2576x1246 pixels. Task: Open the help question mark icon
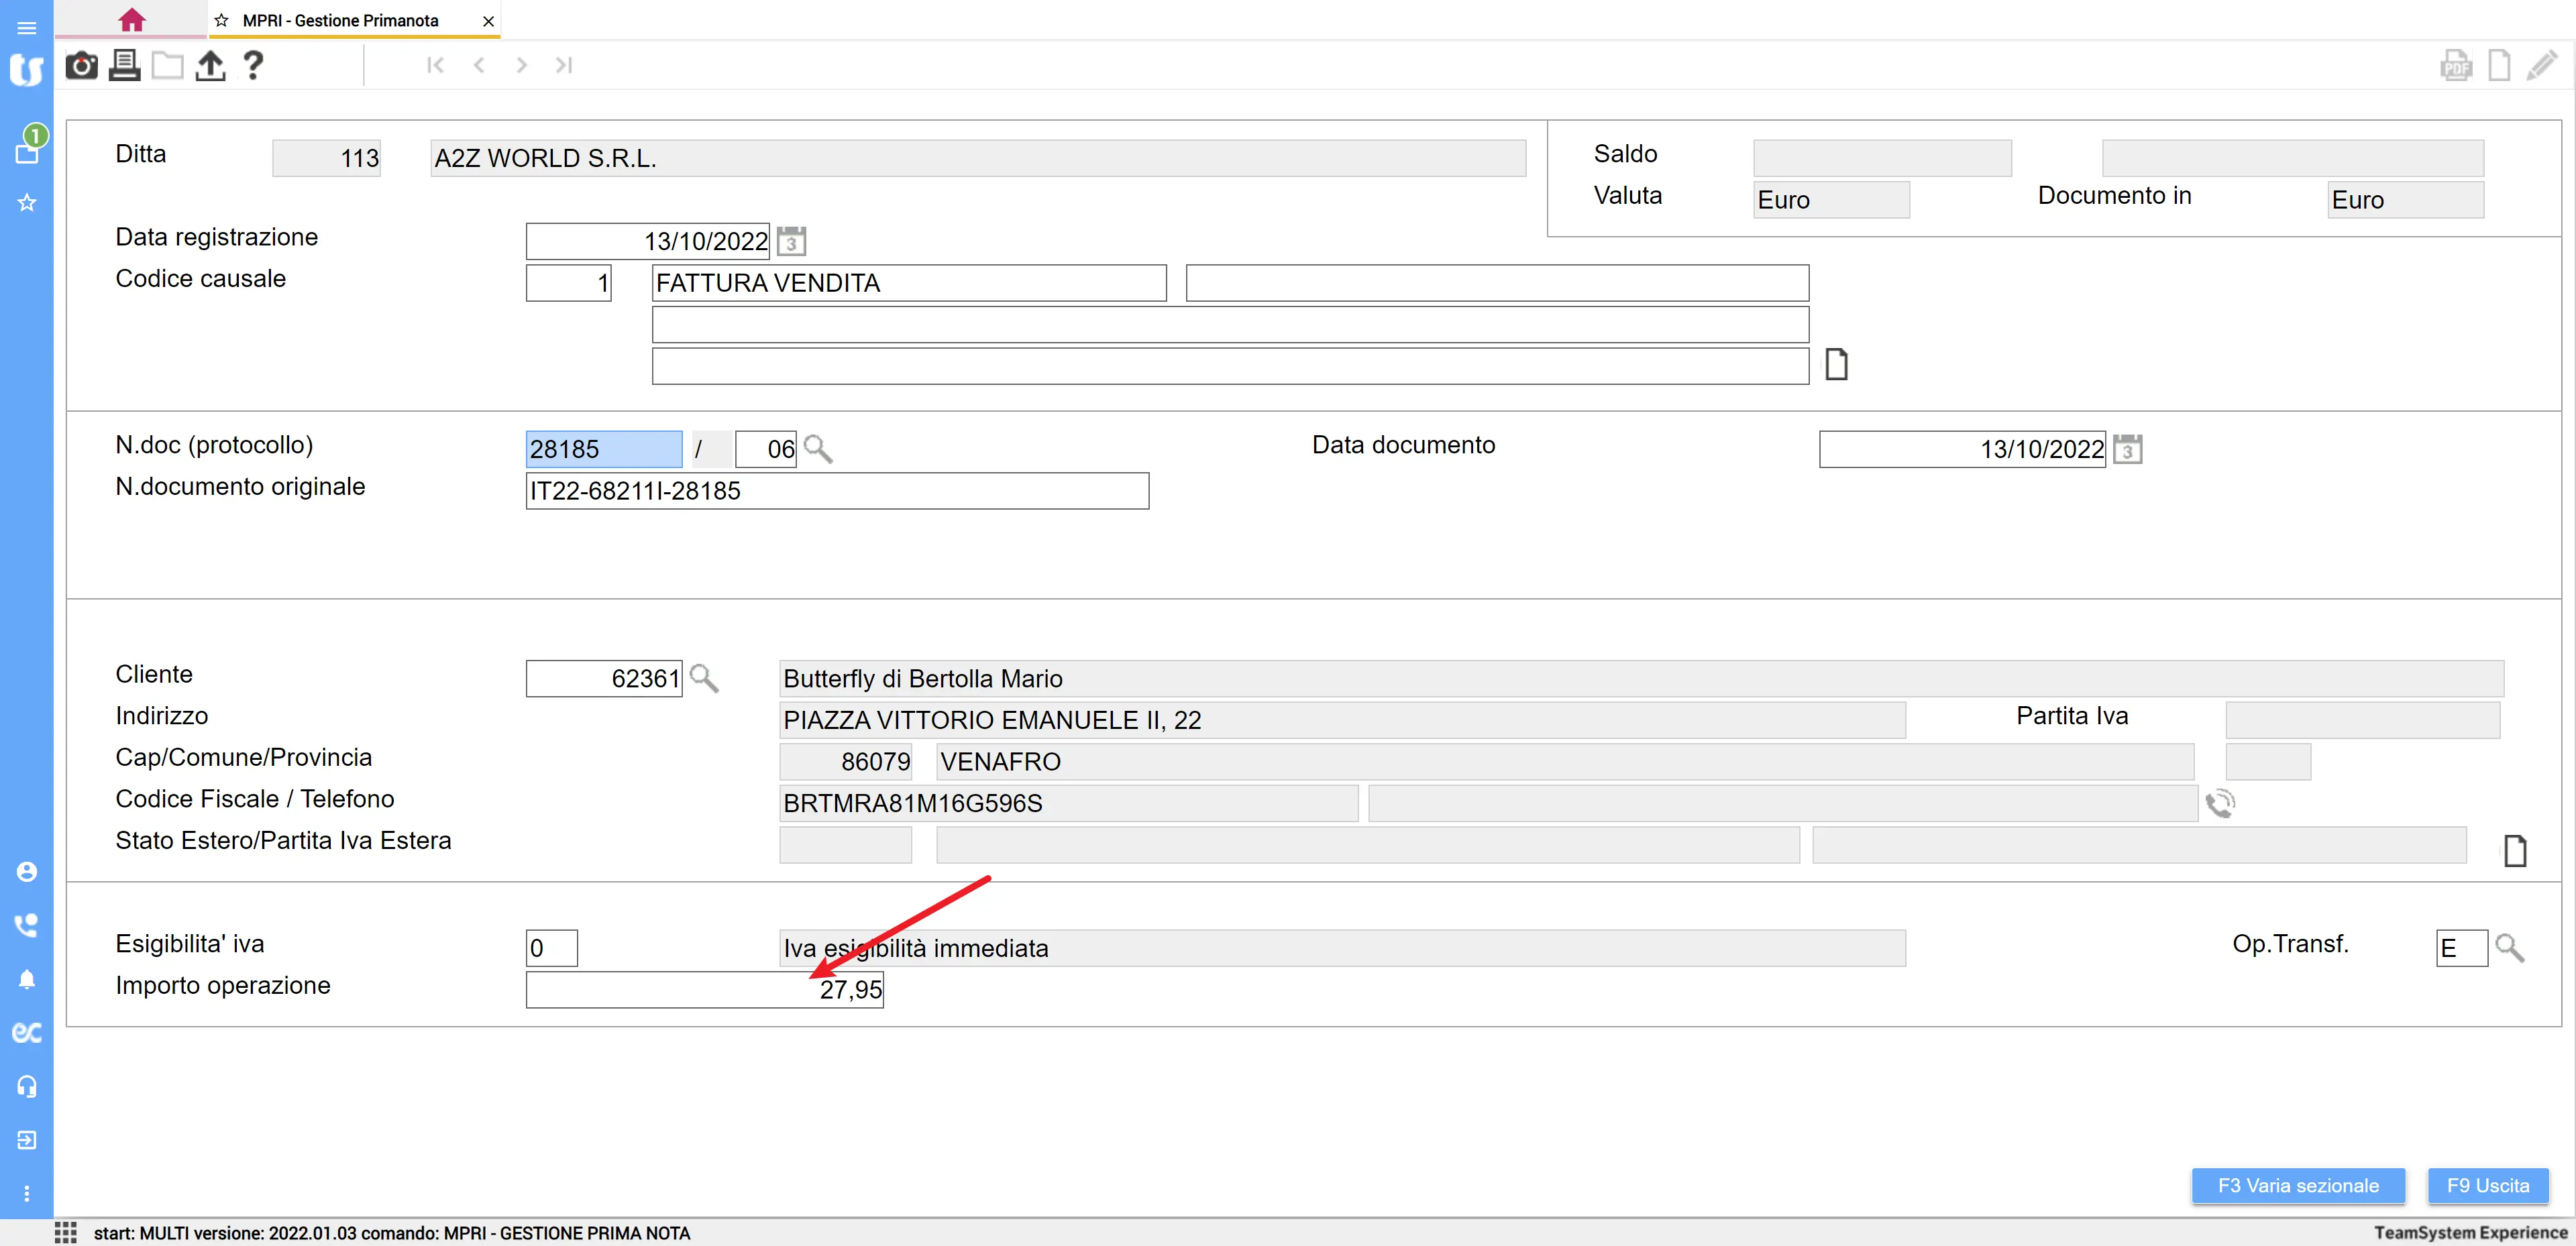253,66
